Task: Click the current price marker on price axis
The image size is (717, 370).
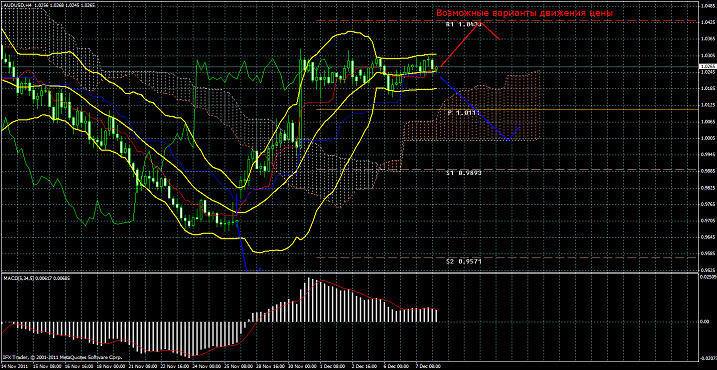Action: 705,67
